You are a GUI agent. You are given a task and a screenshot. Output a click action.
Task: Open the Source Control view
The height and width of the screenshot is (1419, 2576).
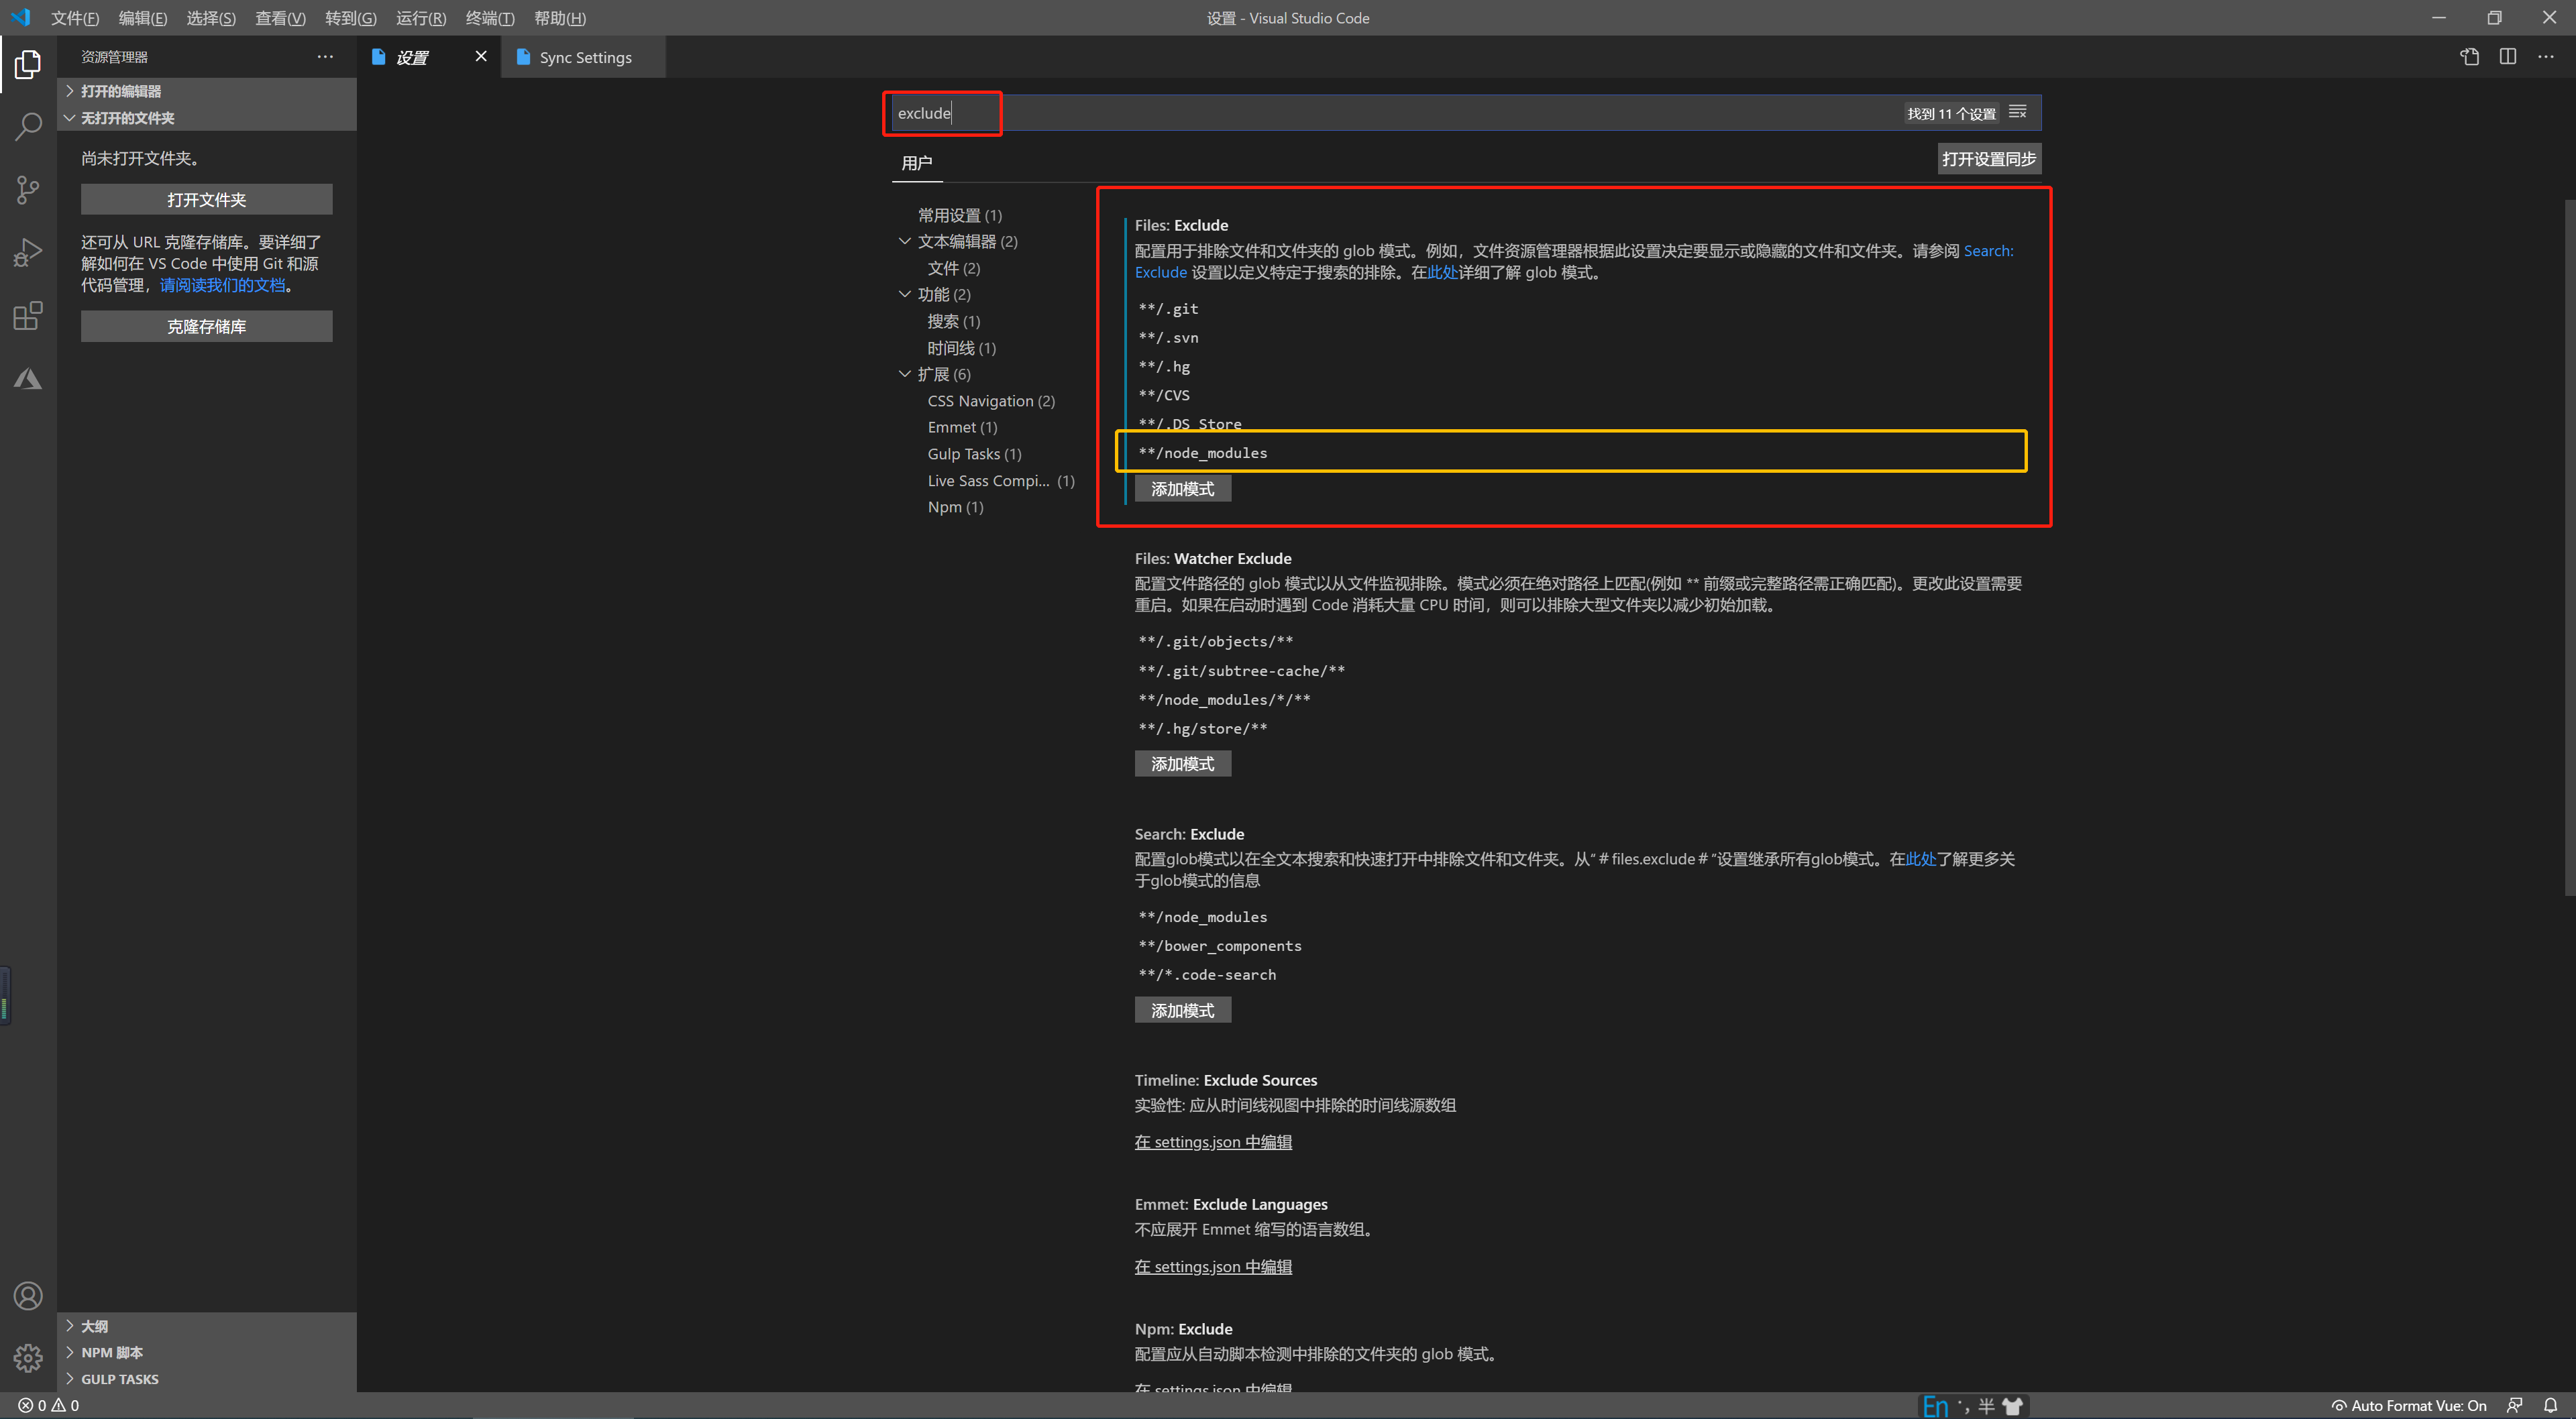(x=28, y=189)
